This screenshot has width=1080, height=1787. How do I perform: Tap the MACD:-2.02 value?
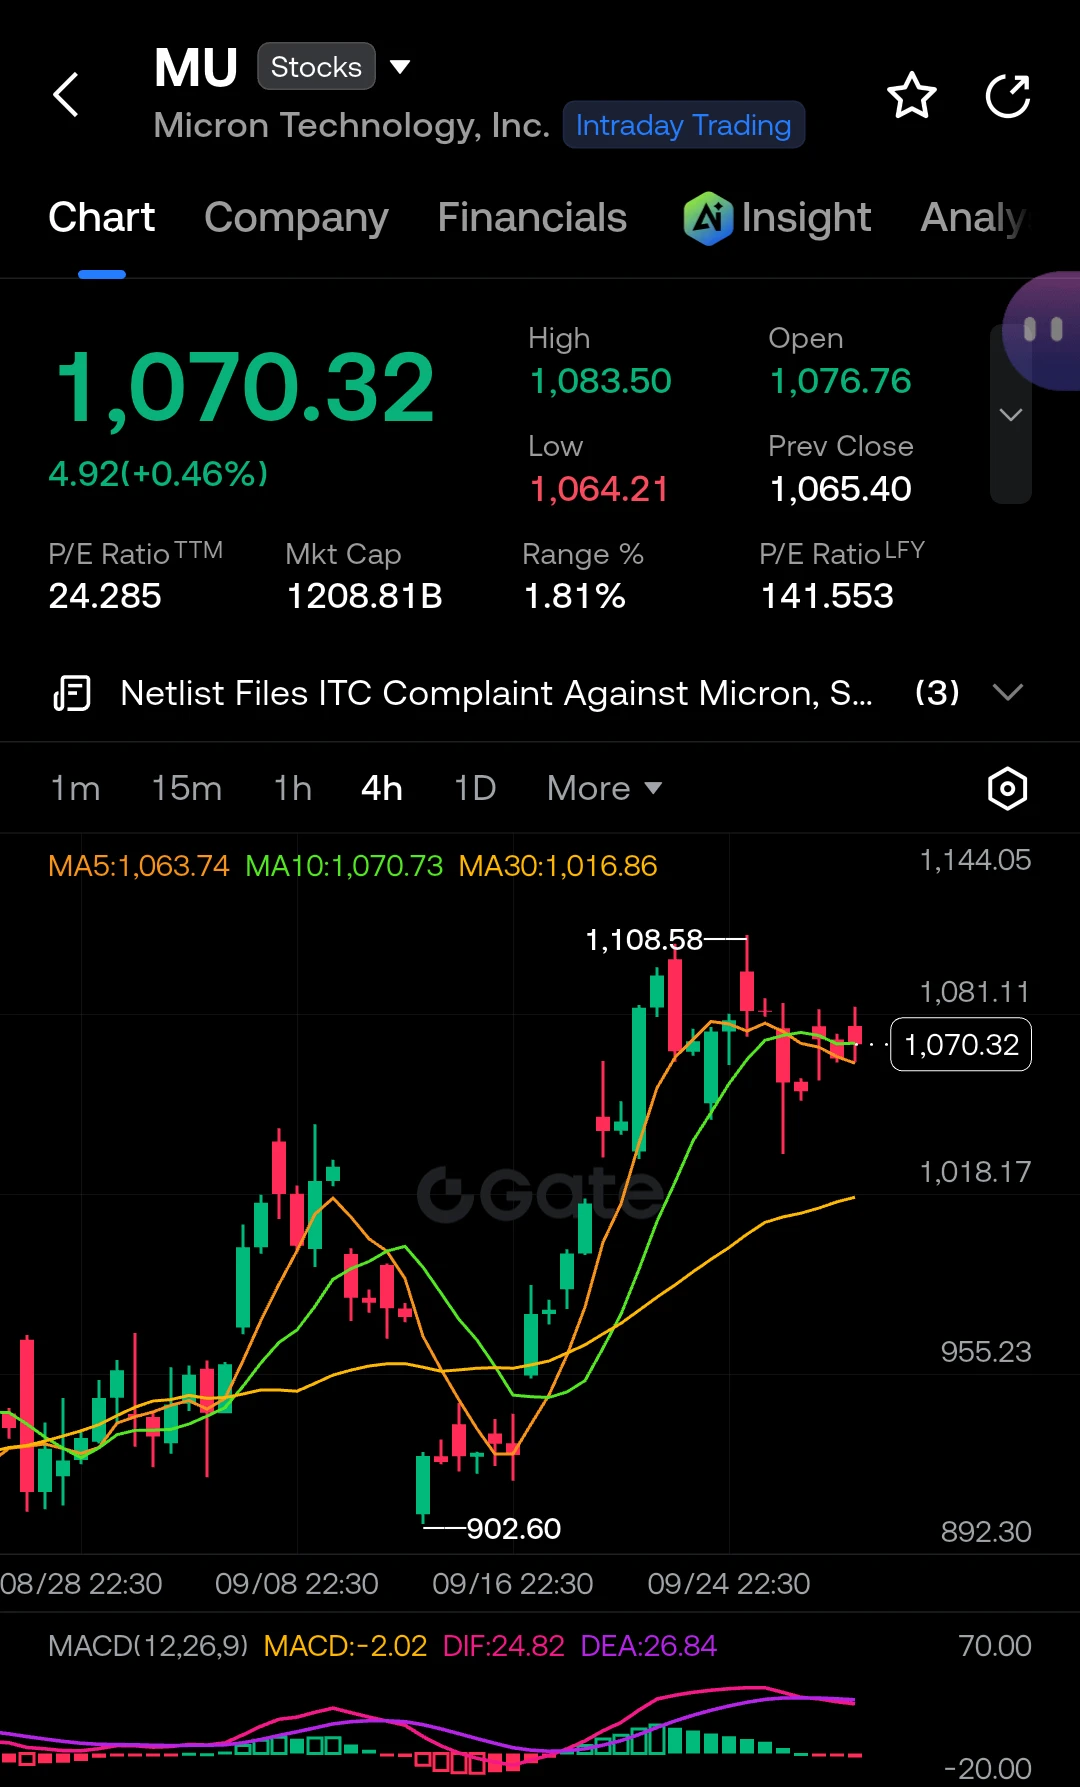pyautogui.click(x=345, y=1646)
